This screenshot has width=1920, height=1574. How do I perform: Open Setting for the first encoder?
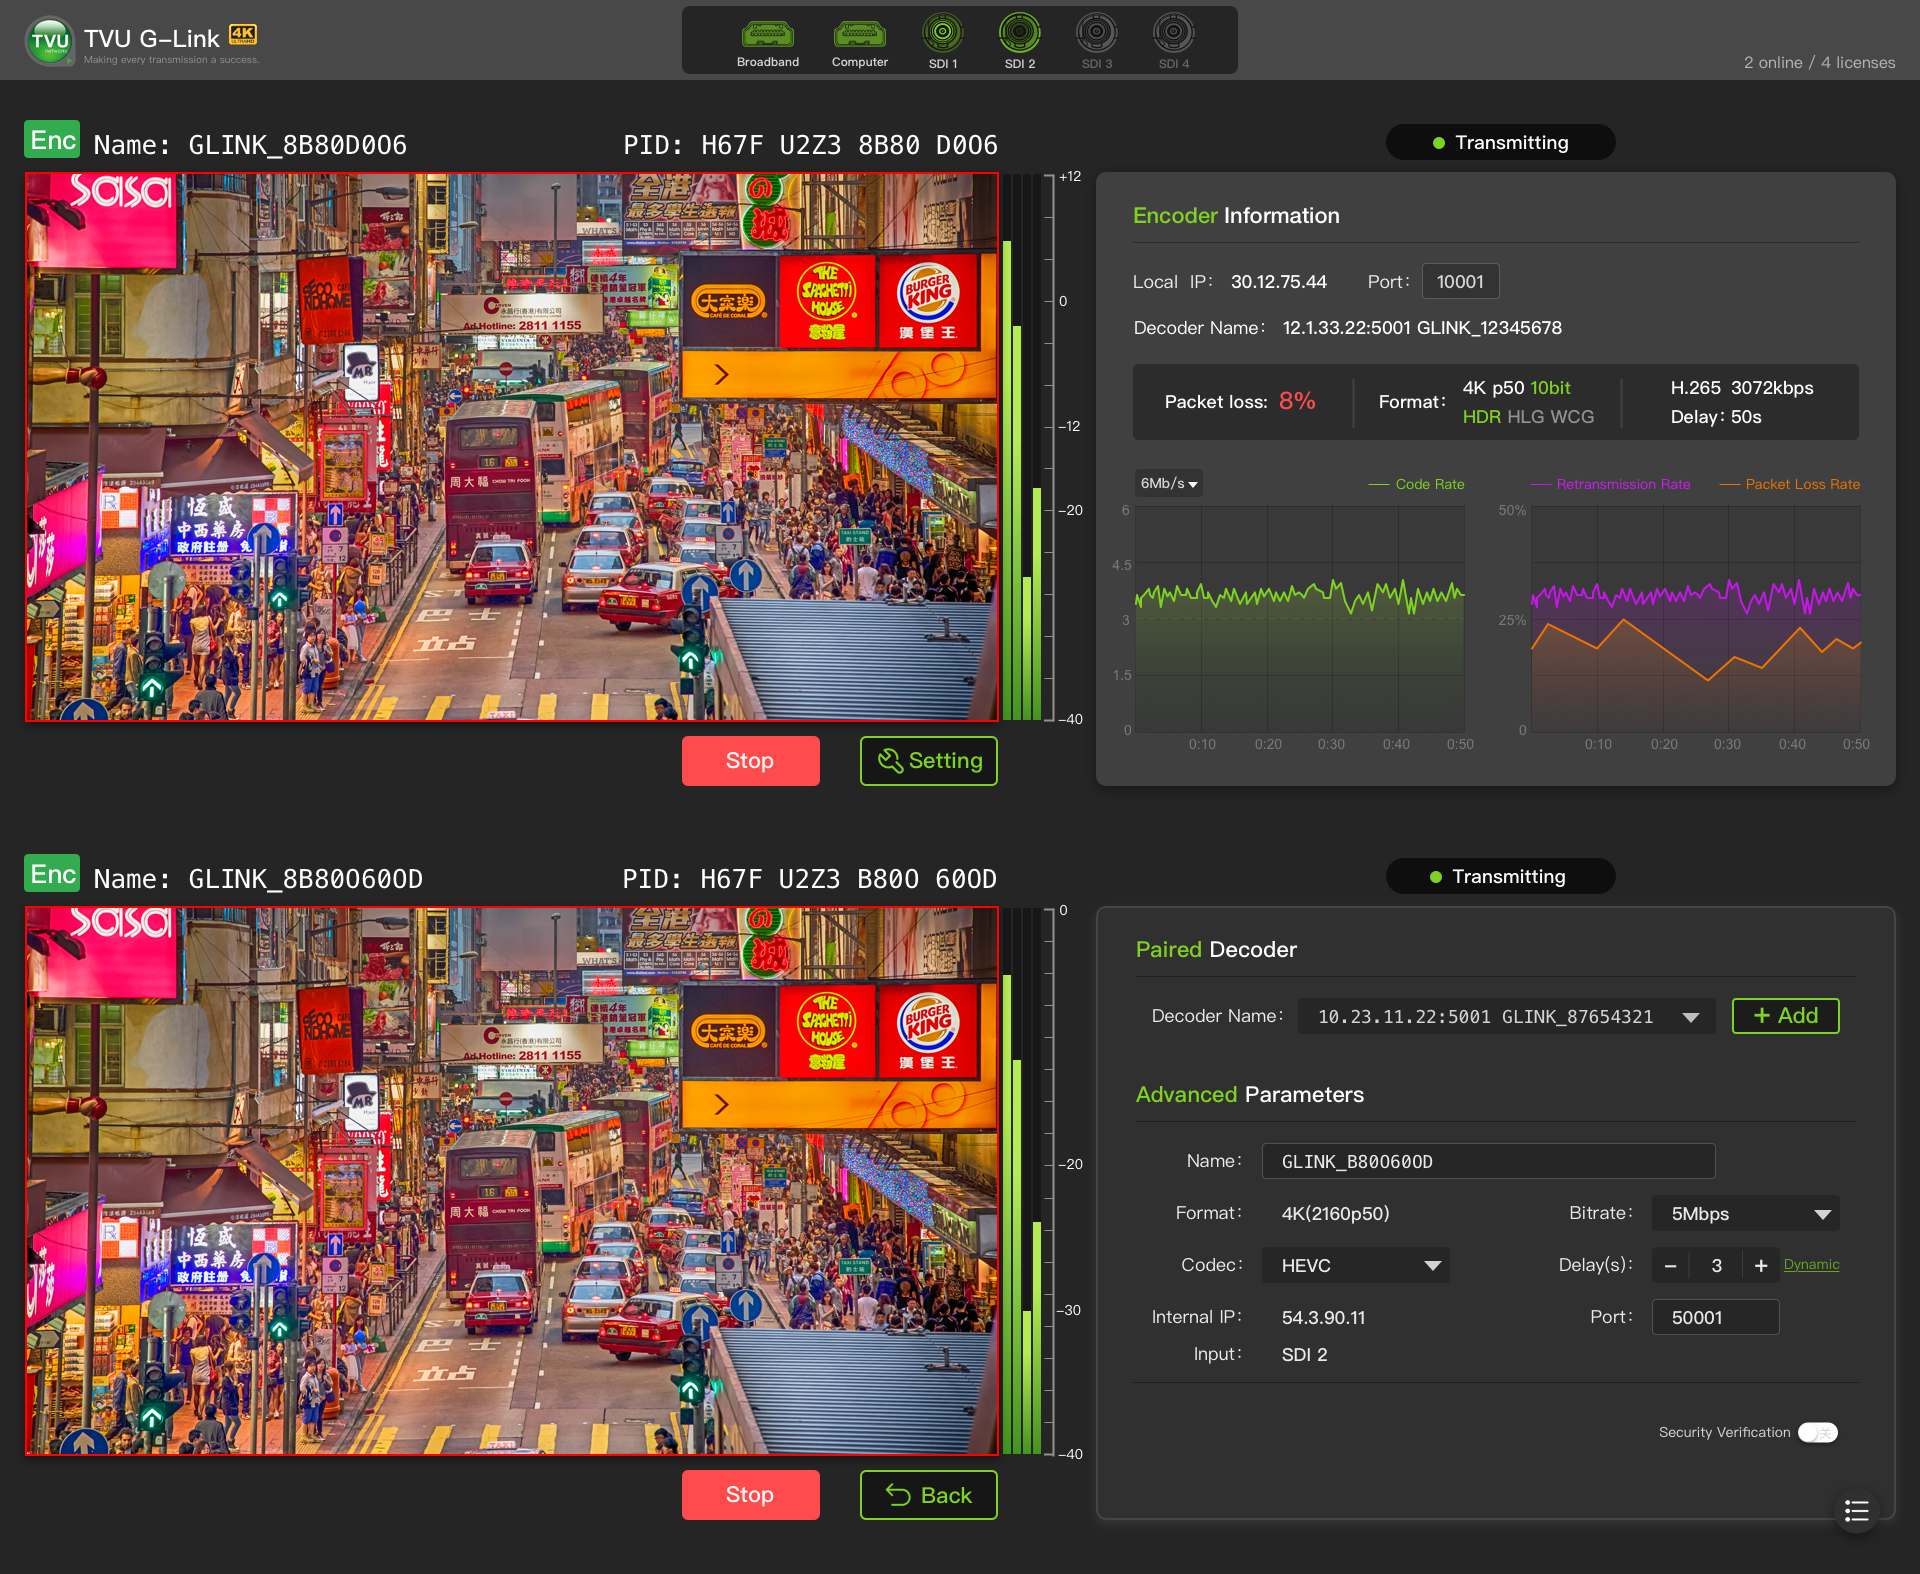tap(928, 761)
